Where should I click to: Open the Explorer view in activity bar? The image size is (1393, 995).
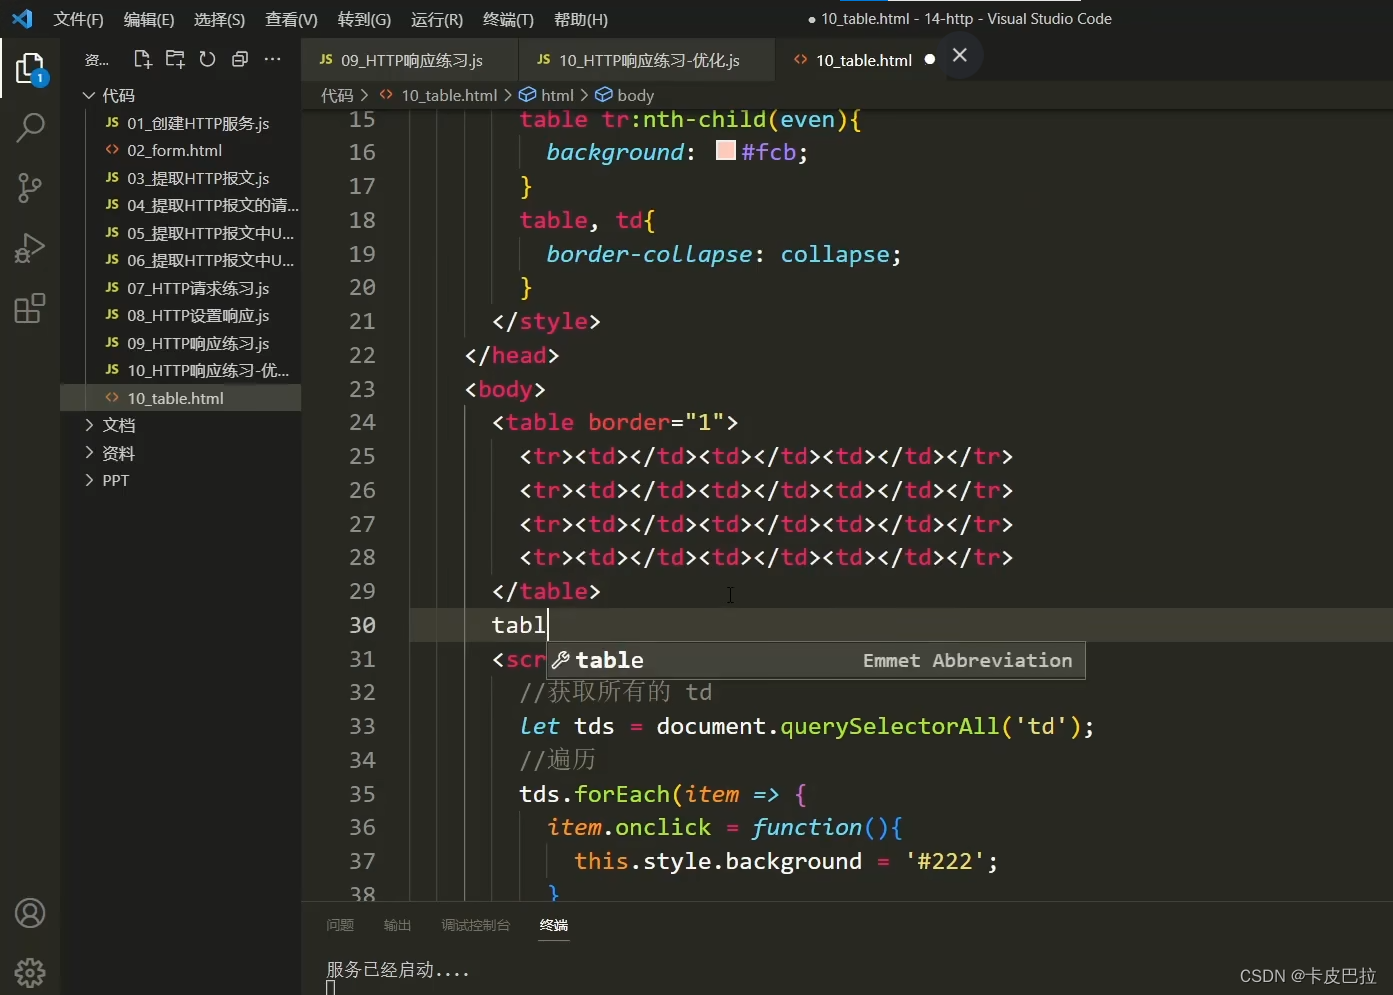click(x=30, y=68)
